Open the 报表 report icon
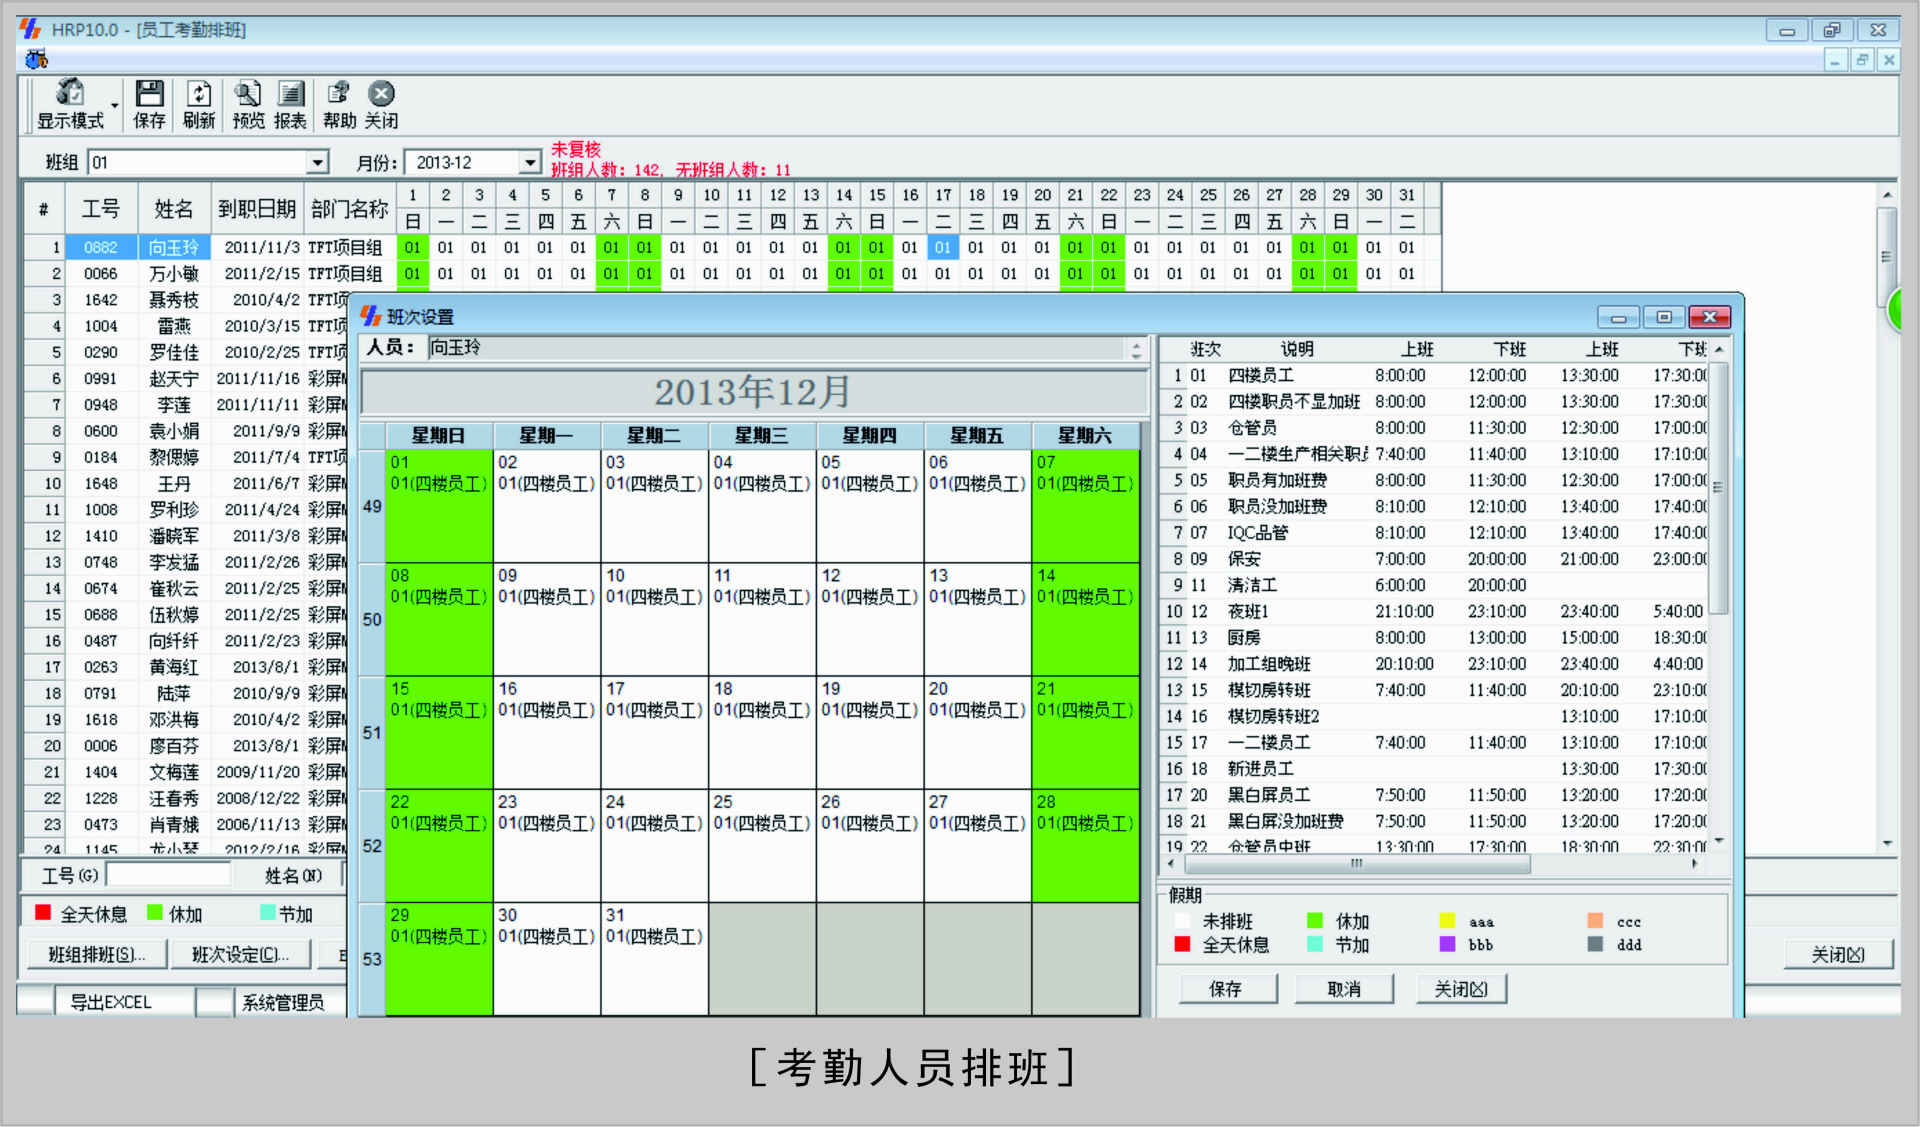 point(290,104)
